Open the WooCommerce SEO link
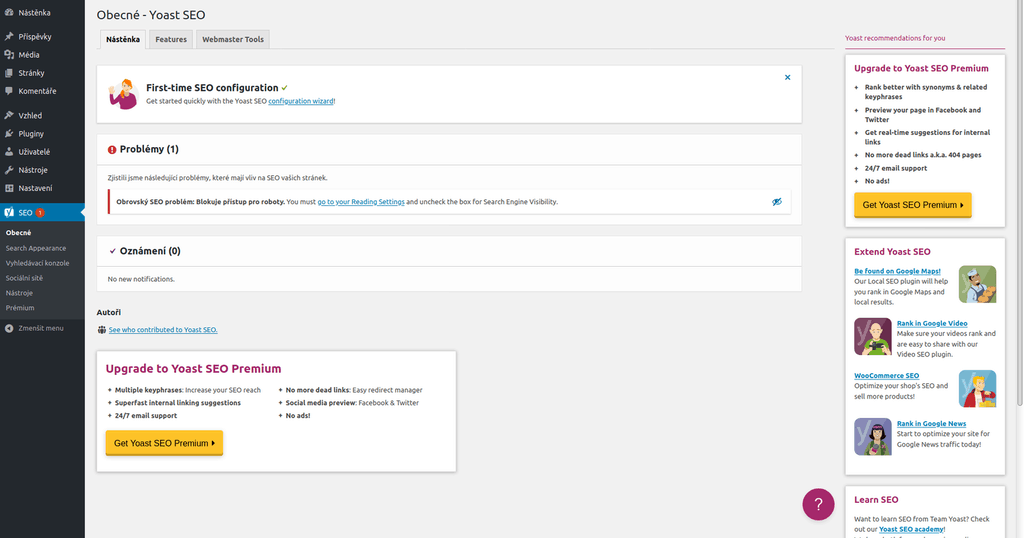Image resolution: width=1024 pixels, height=538 pixels. pyautogui.click(x=886, y=375)
